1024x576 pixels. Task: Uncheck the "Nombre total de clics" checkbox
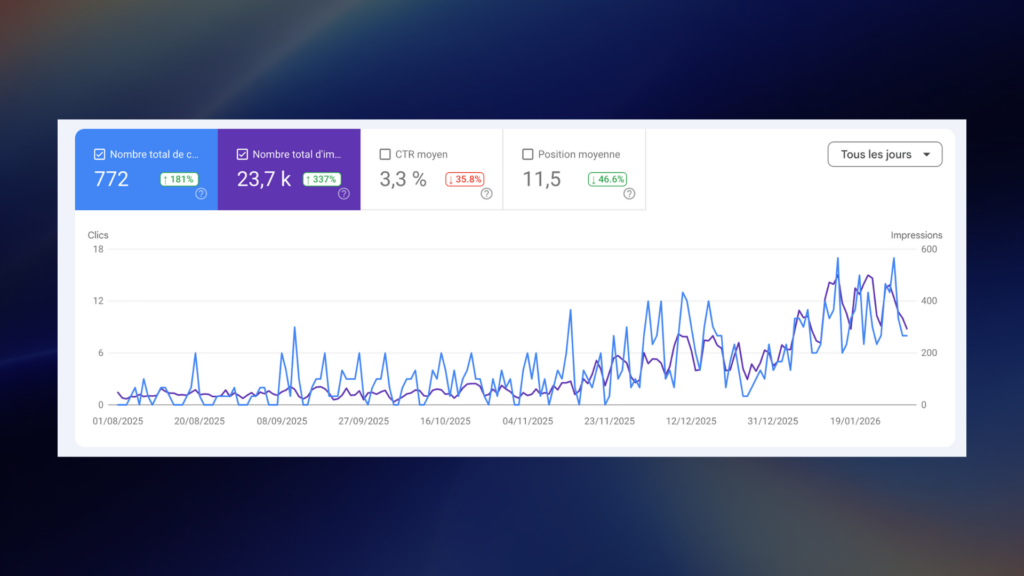pyautogui.click(x=99, y=153)
